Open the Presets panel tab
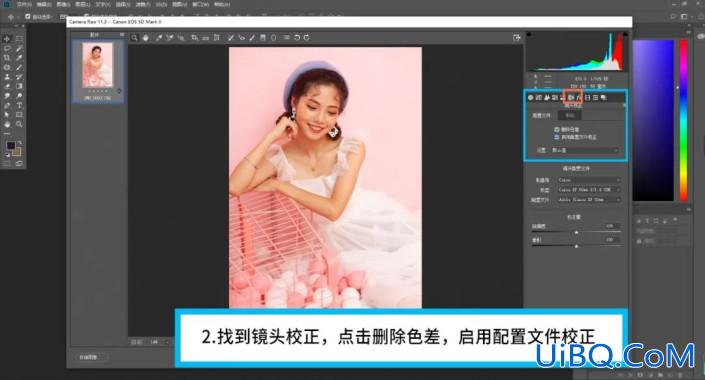Viewport: 705px width, 380px height. pyautogui.click(x=595, y=98)
